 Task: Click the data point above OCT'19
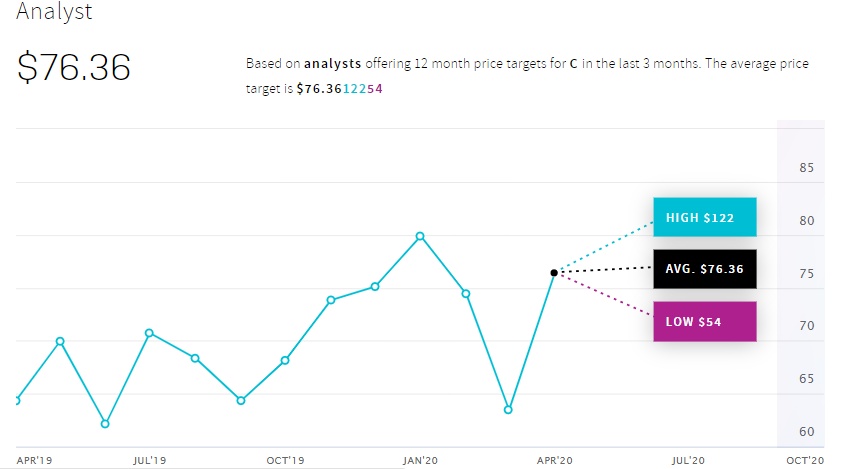tap(285, 360)
